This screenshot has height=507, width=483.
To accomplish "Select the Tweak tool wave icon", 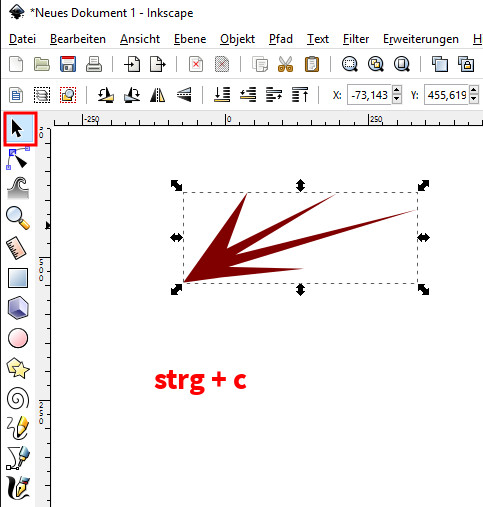I will [18, 188].
